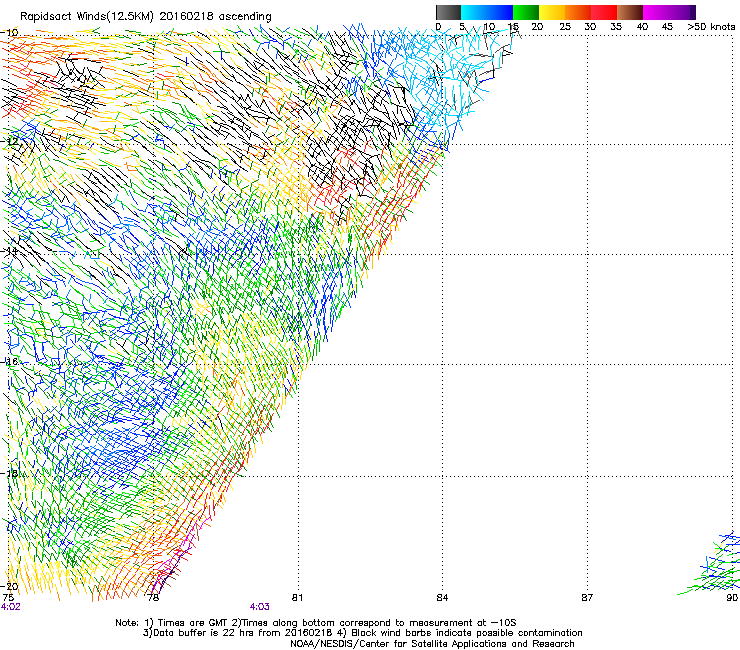The width and height of the screenshot is (740, 650).
Task: Click the yellow 20-25 knots legend color
Action: (552, 12)
